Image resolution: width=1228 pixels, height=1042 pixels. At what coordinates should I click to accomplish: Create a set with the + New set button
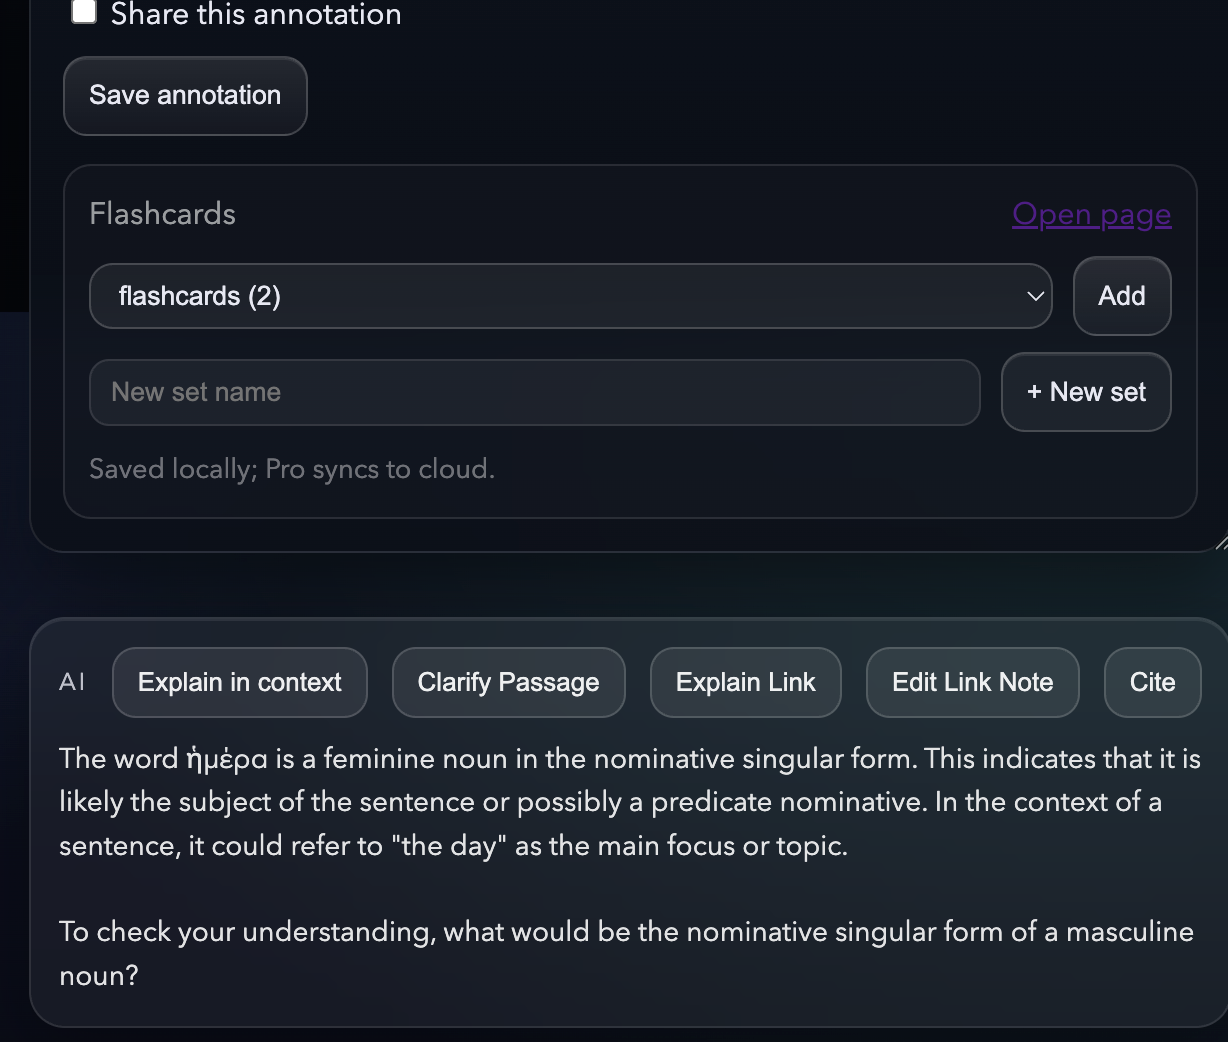[1086, 392]
